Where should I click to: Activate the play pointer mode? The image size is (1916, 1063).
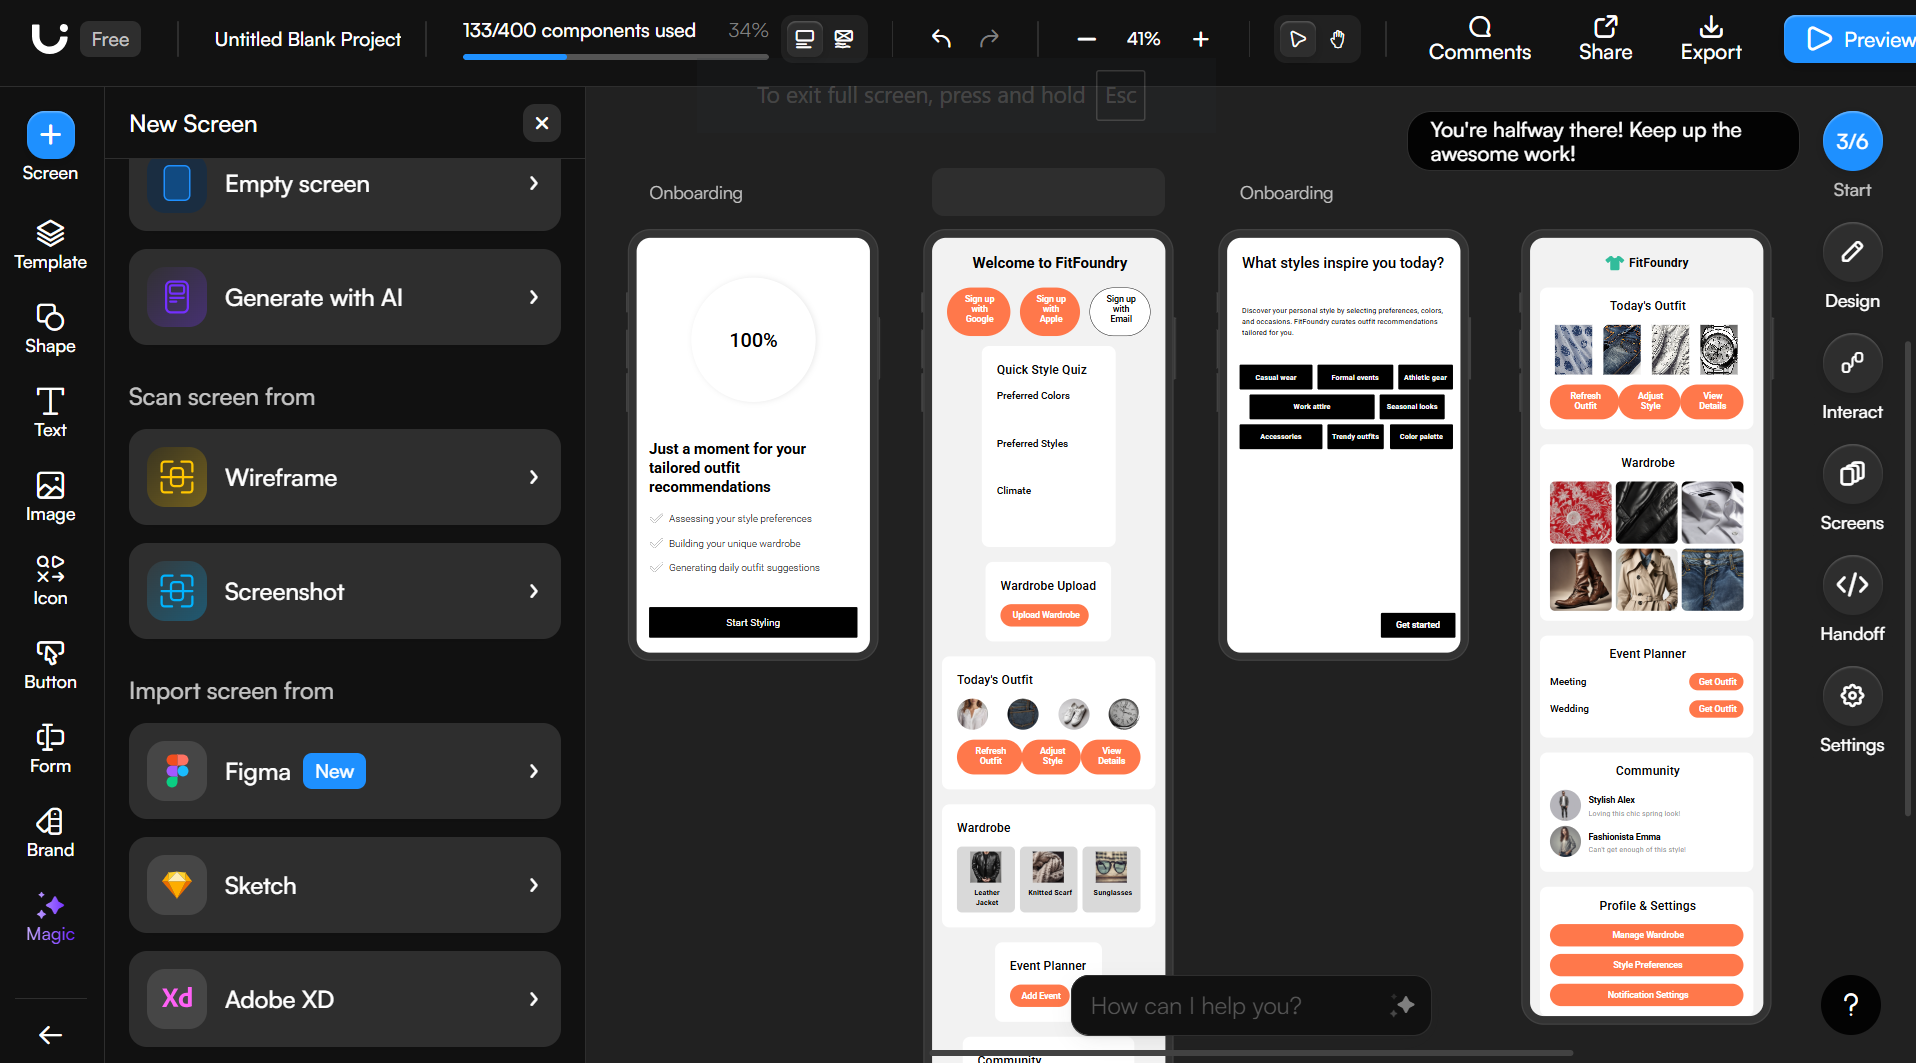click(1297, 39)
